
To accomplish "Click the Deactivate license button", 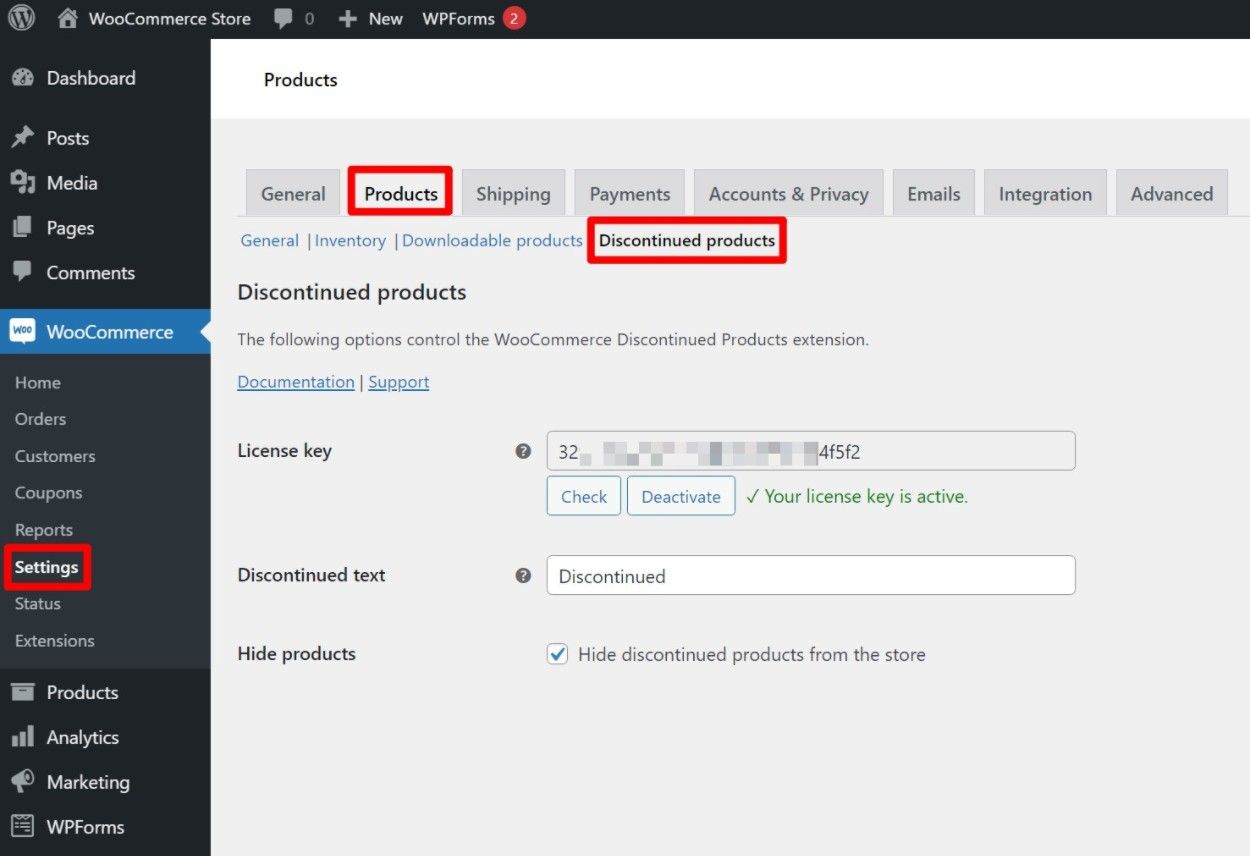I will (681, 496).
